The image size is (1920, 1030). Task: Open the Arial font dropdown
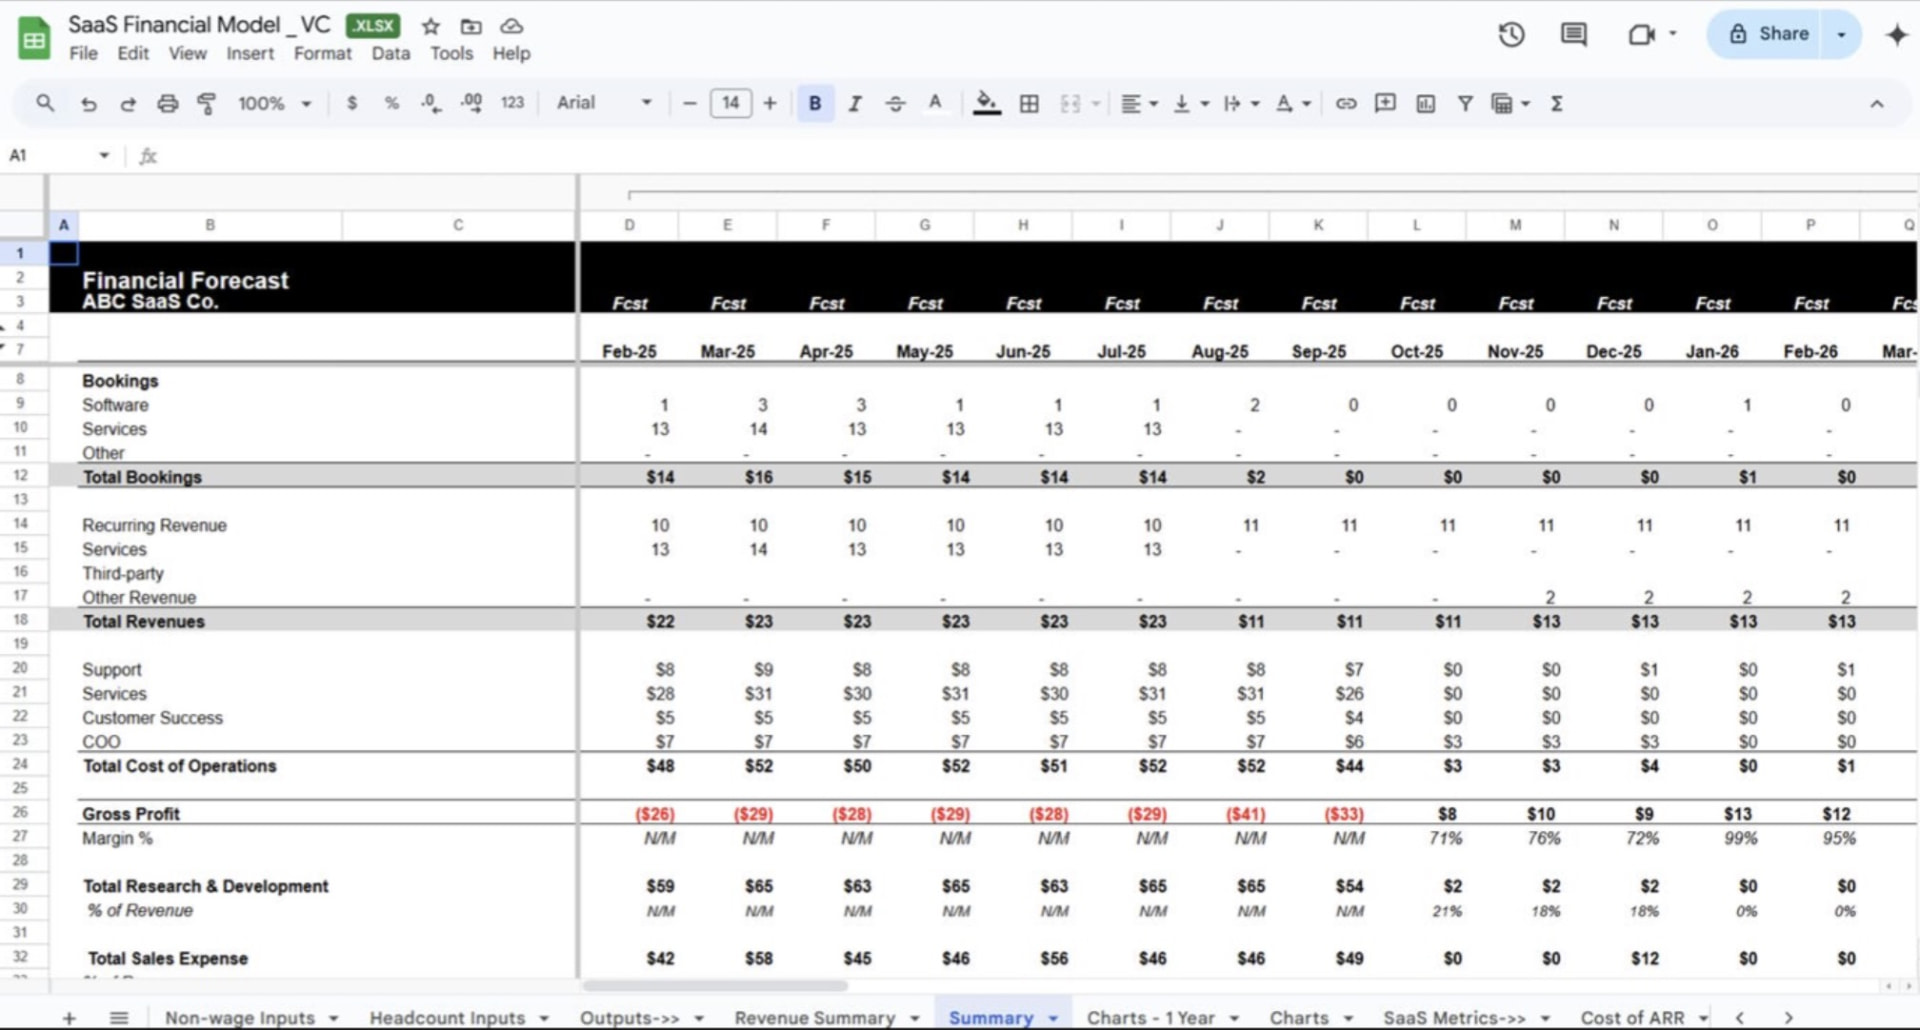(604, 103)
